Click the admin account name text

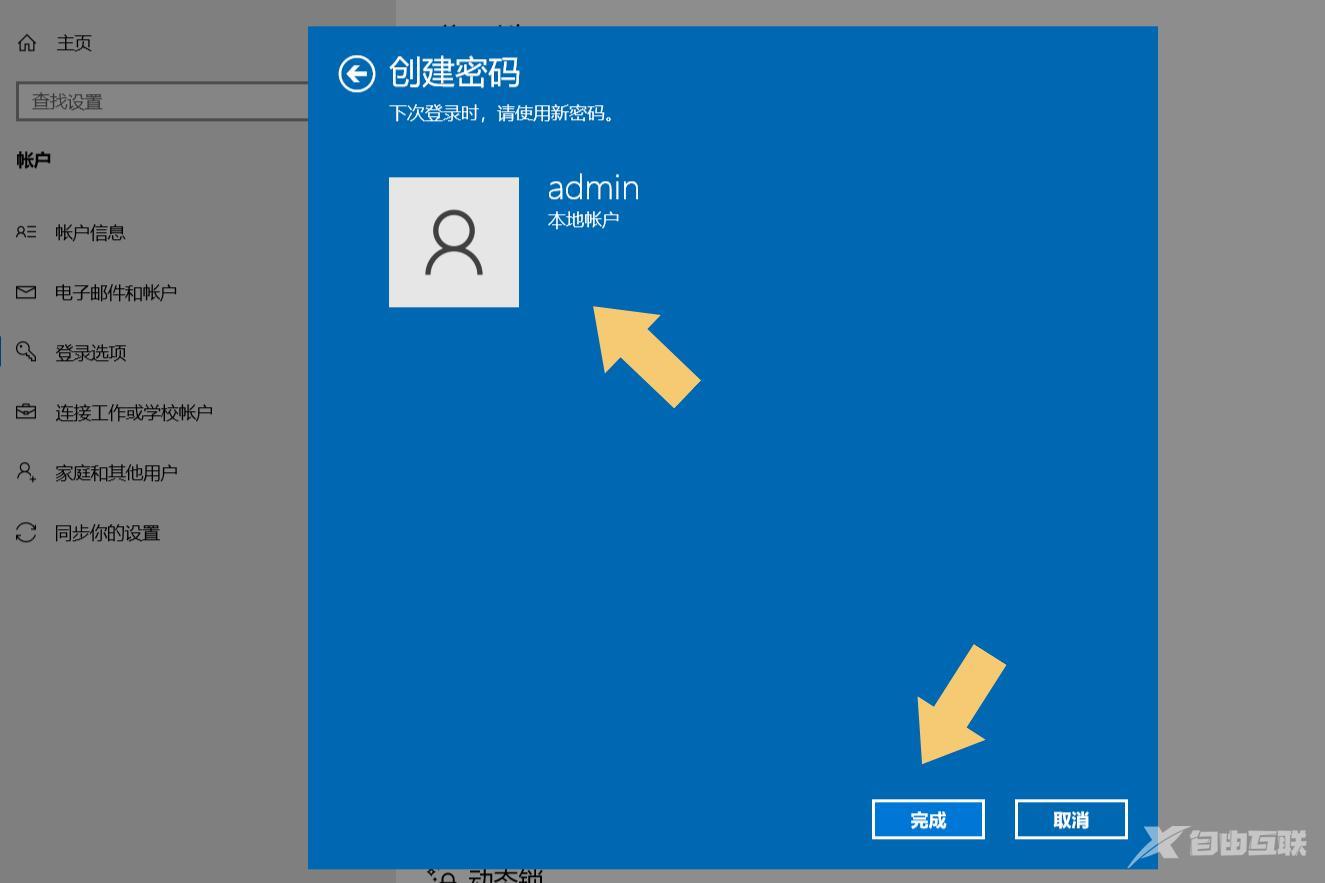coord(593,187)
